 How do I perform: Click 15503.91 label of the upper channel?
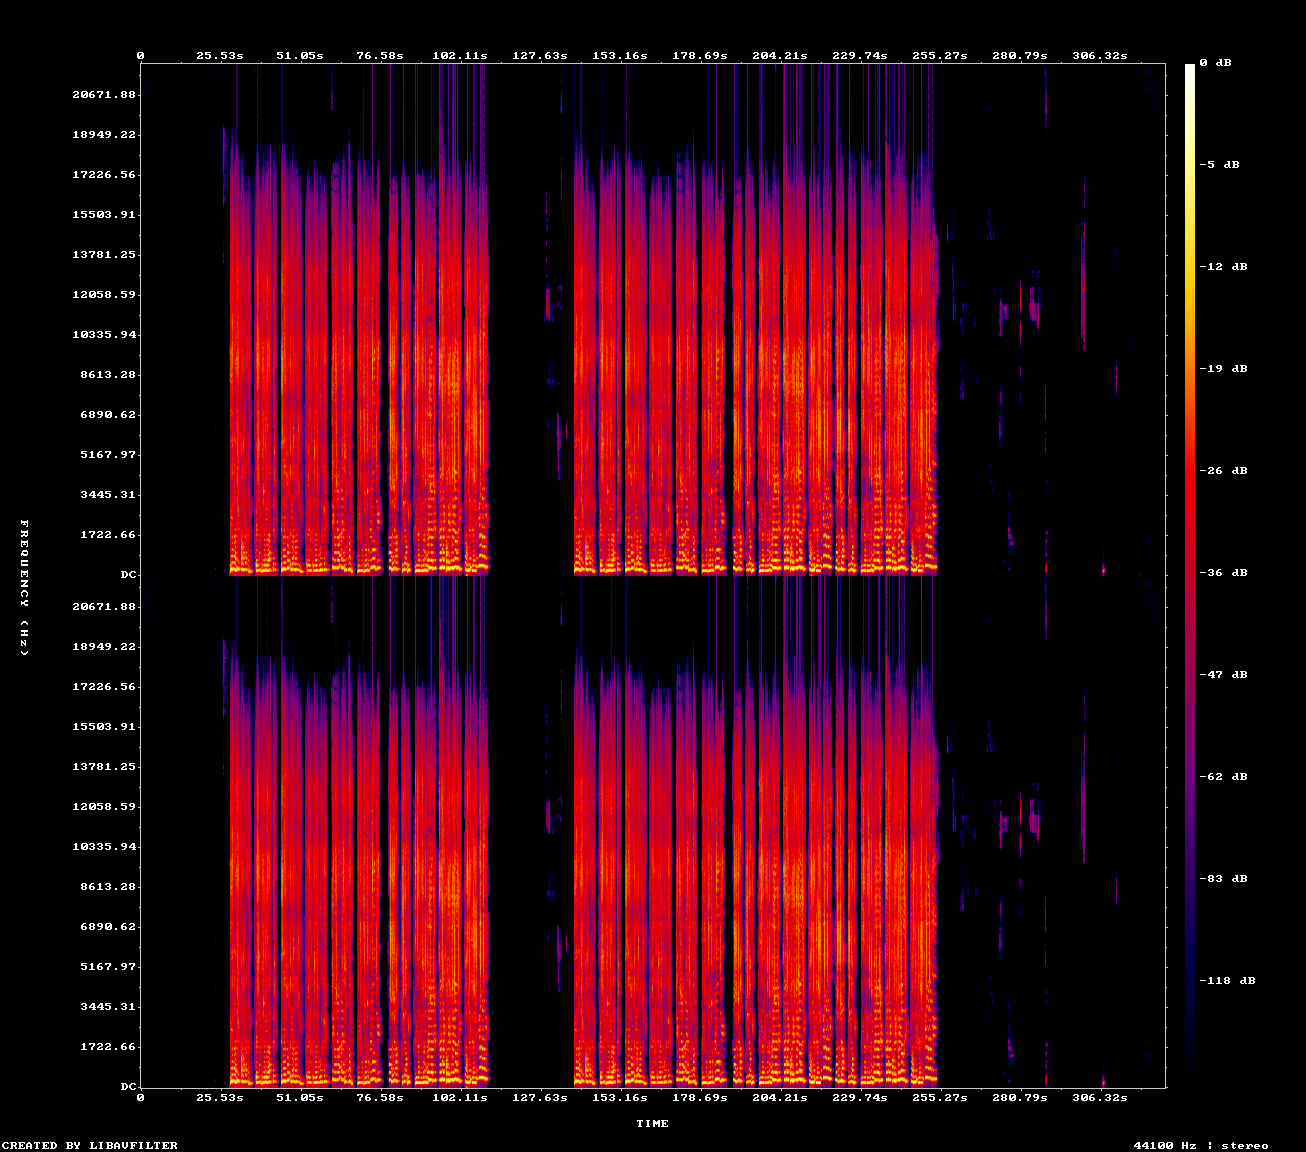(x=104, y=215)
